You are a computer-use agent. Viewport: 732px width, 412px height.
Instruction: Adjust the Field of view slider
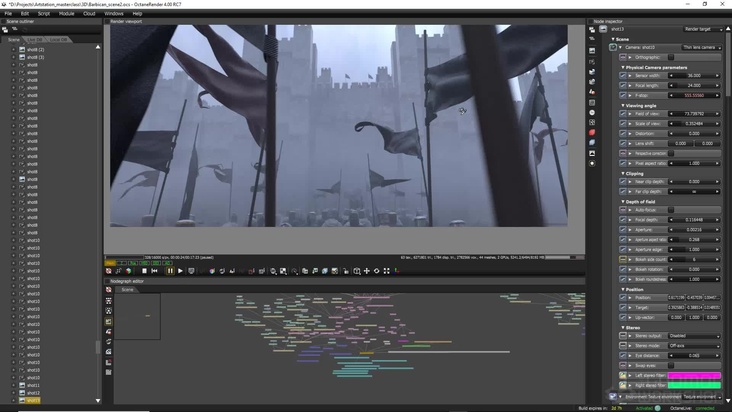tap(694, 114)
